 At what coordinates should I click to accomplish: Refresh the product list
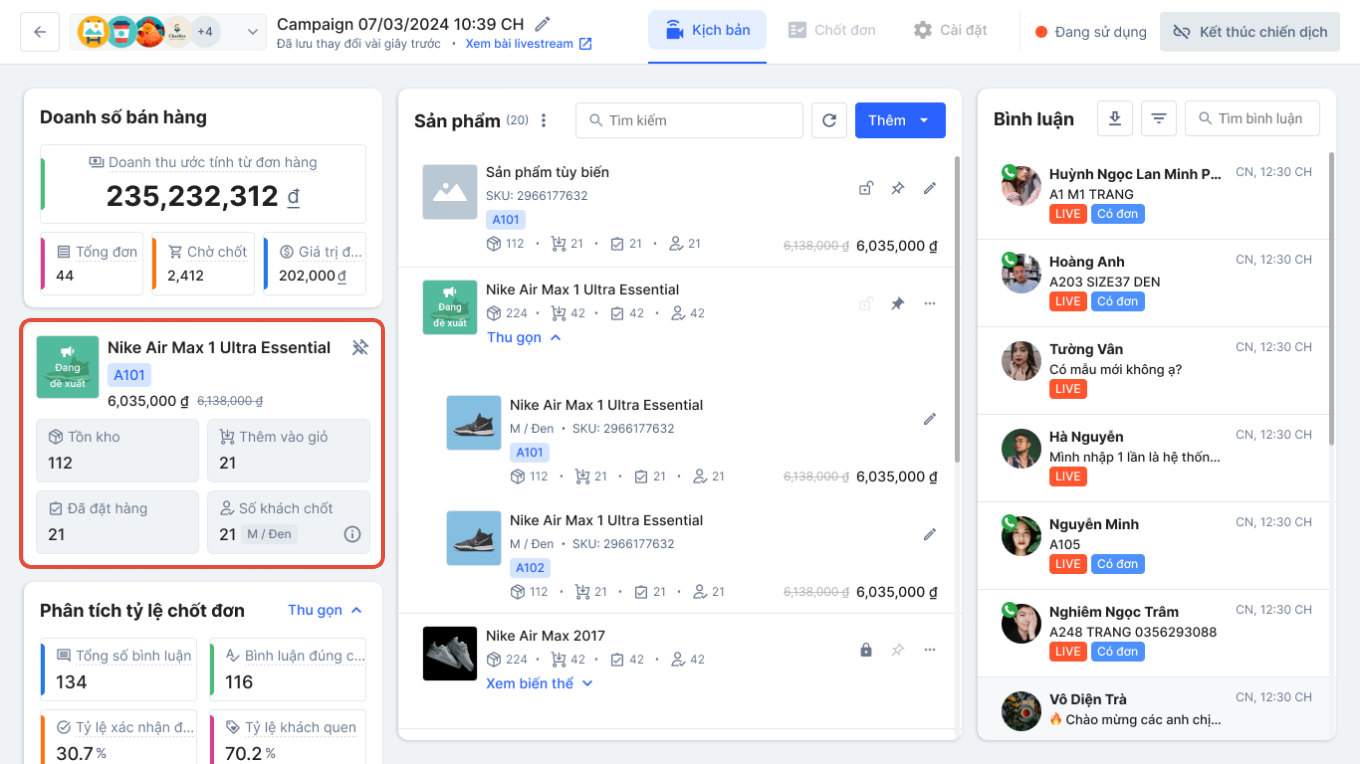(829, 121)
